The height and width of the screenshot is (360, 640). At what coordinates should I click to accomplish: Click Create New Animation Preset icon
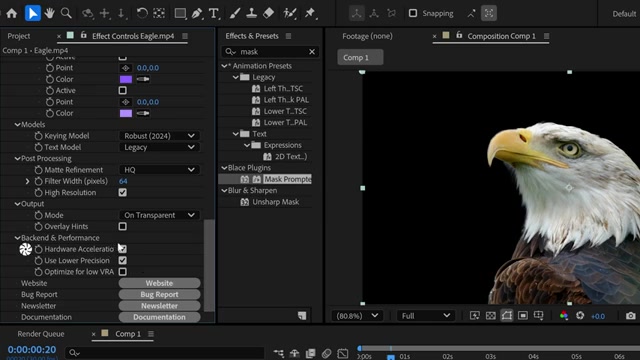coord(302,316)
